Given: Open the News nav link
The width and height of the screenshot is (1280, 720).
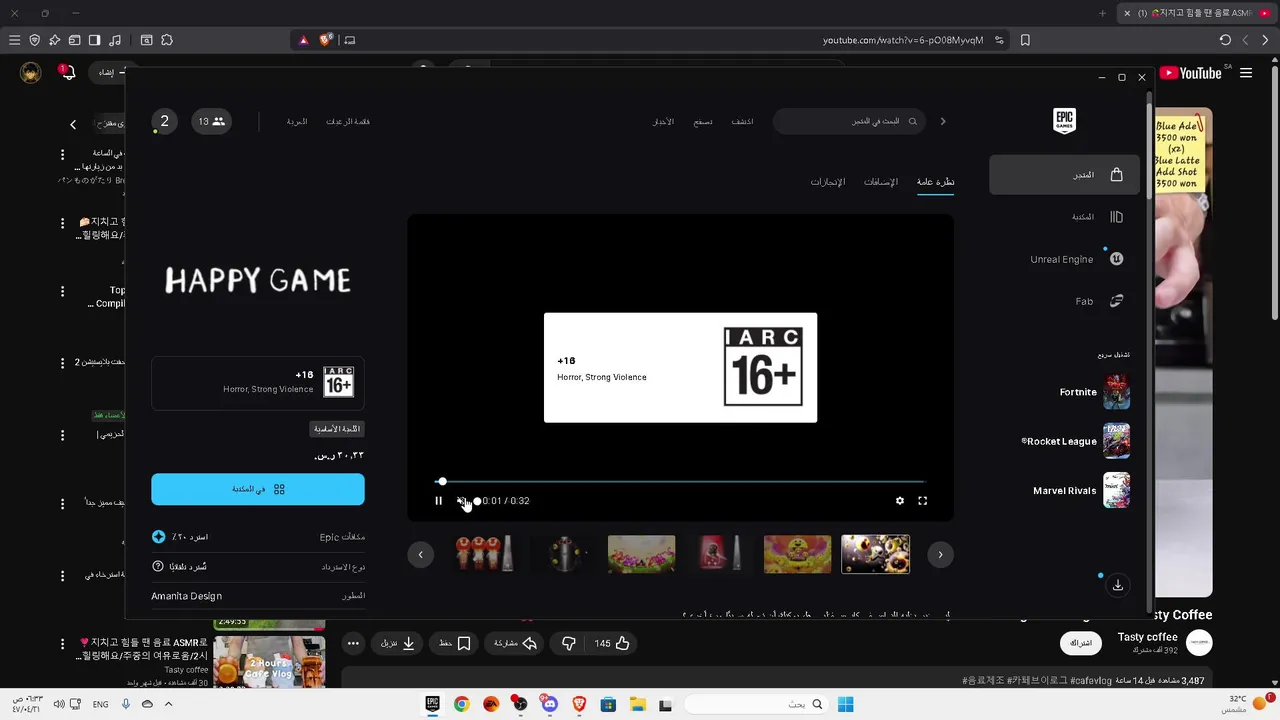Looking at the screenshot, I should click(x=663, y=121).
